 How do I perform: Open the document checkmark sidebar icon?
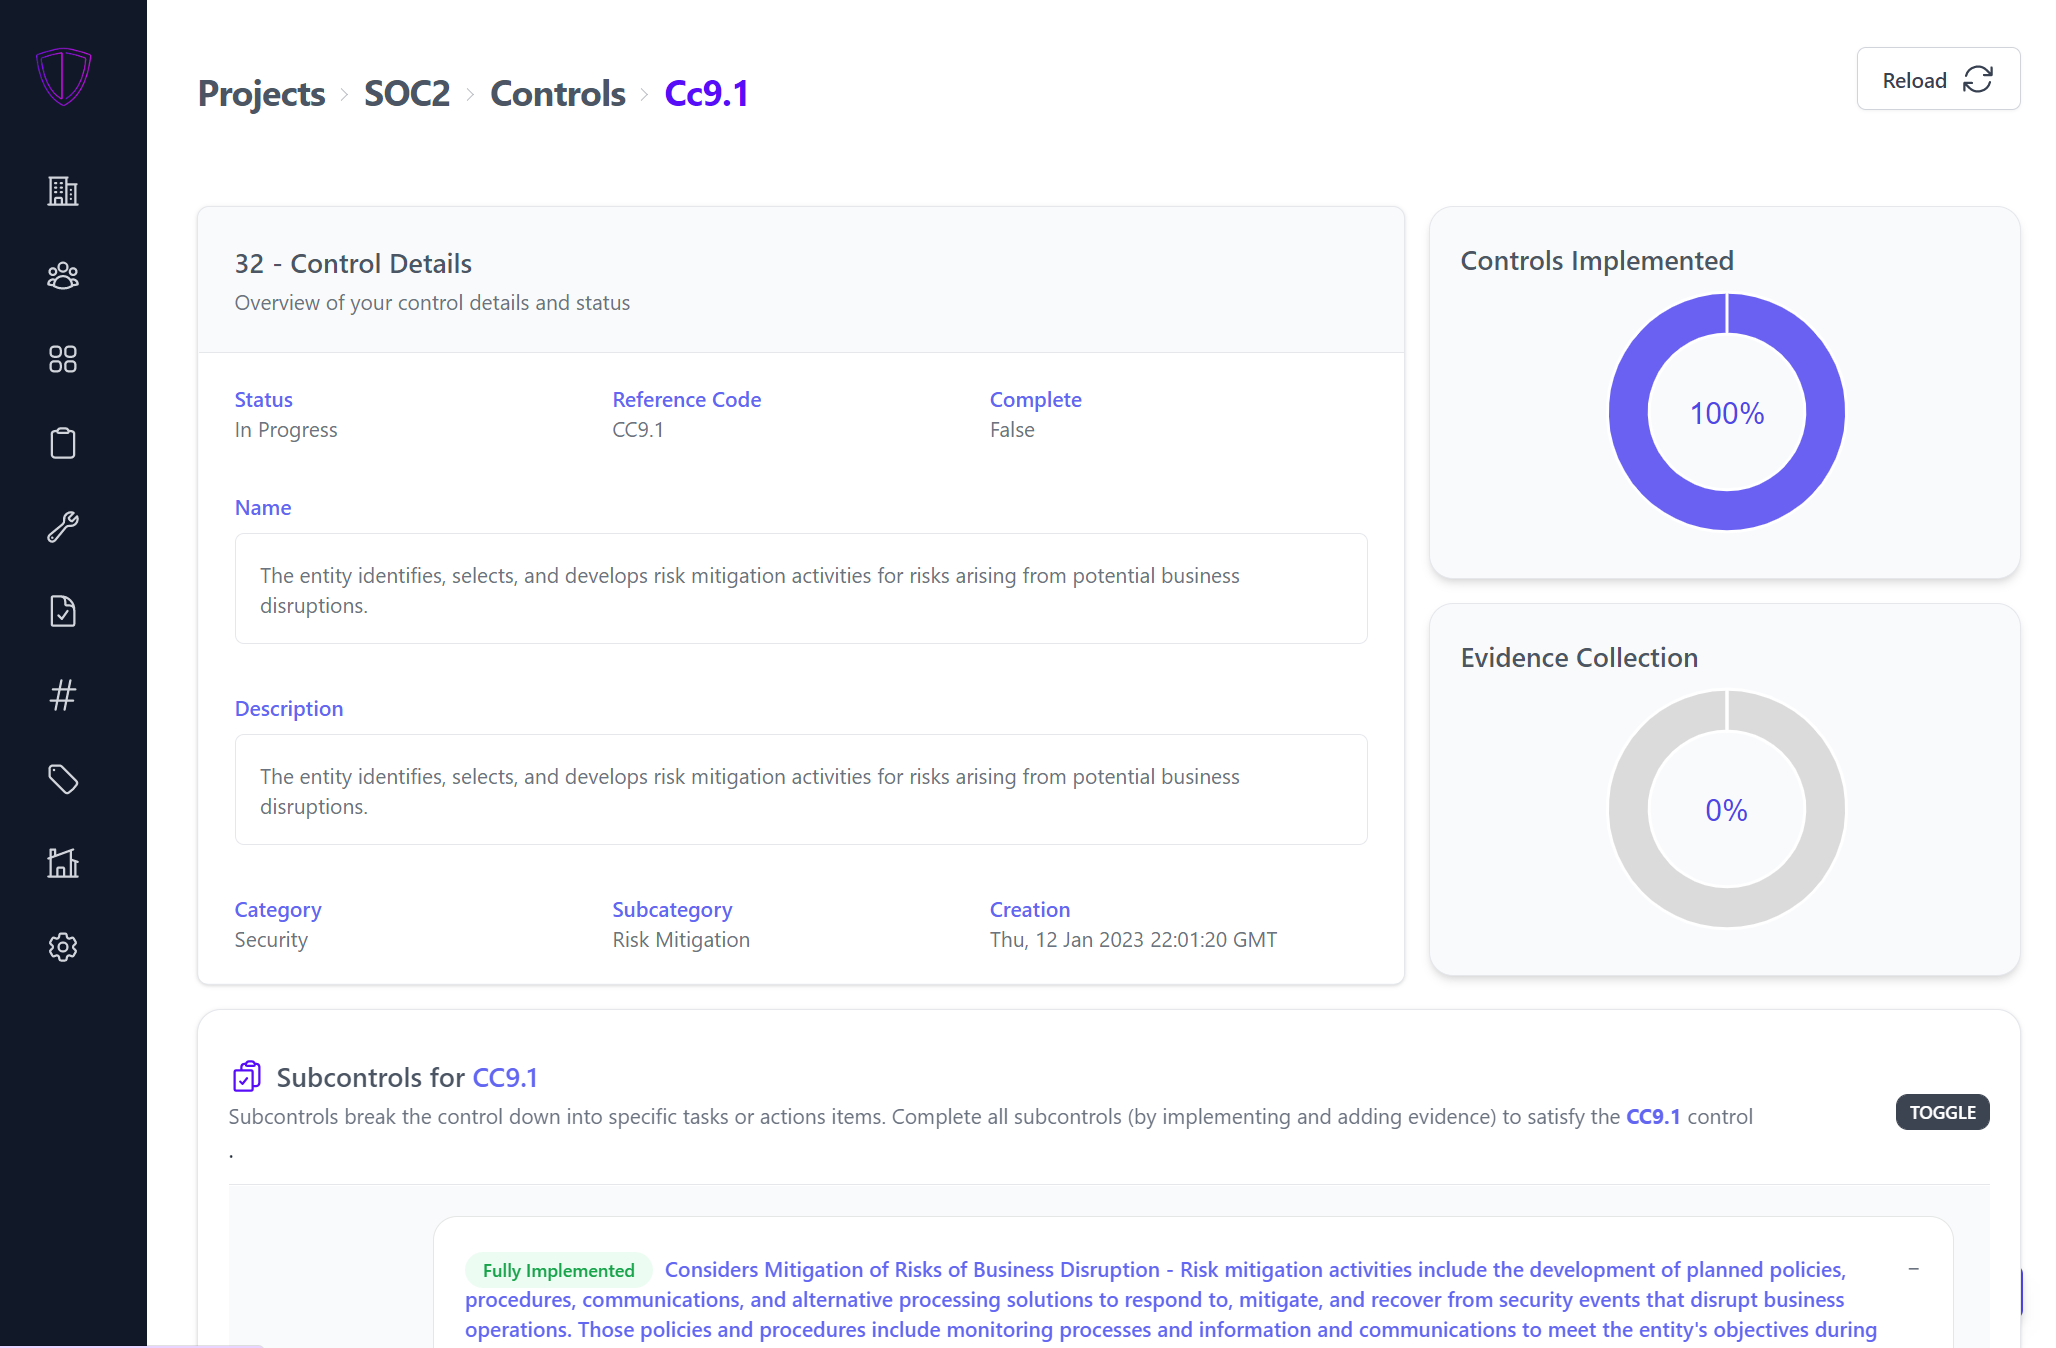click(63, 611)
